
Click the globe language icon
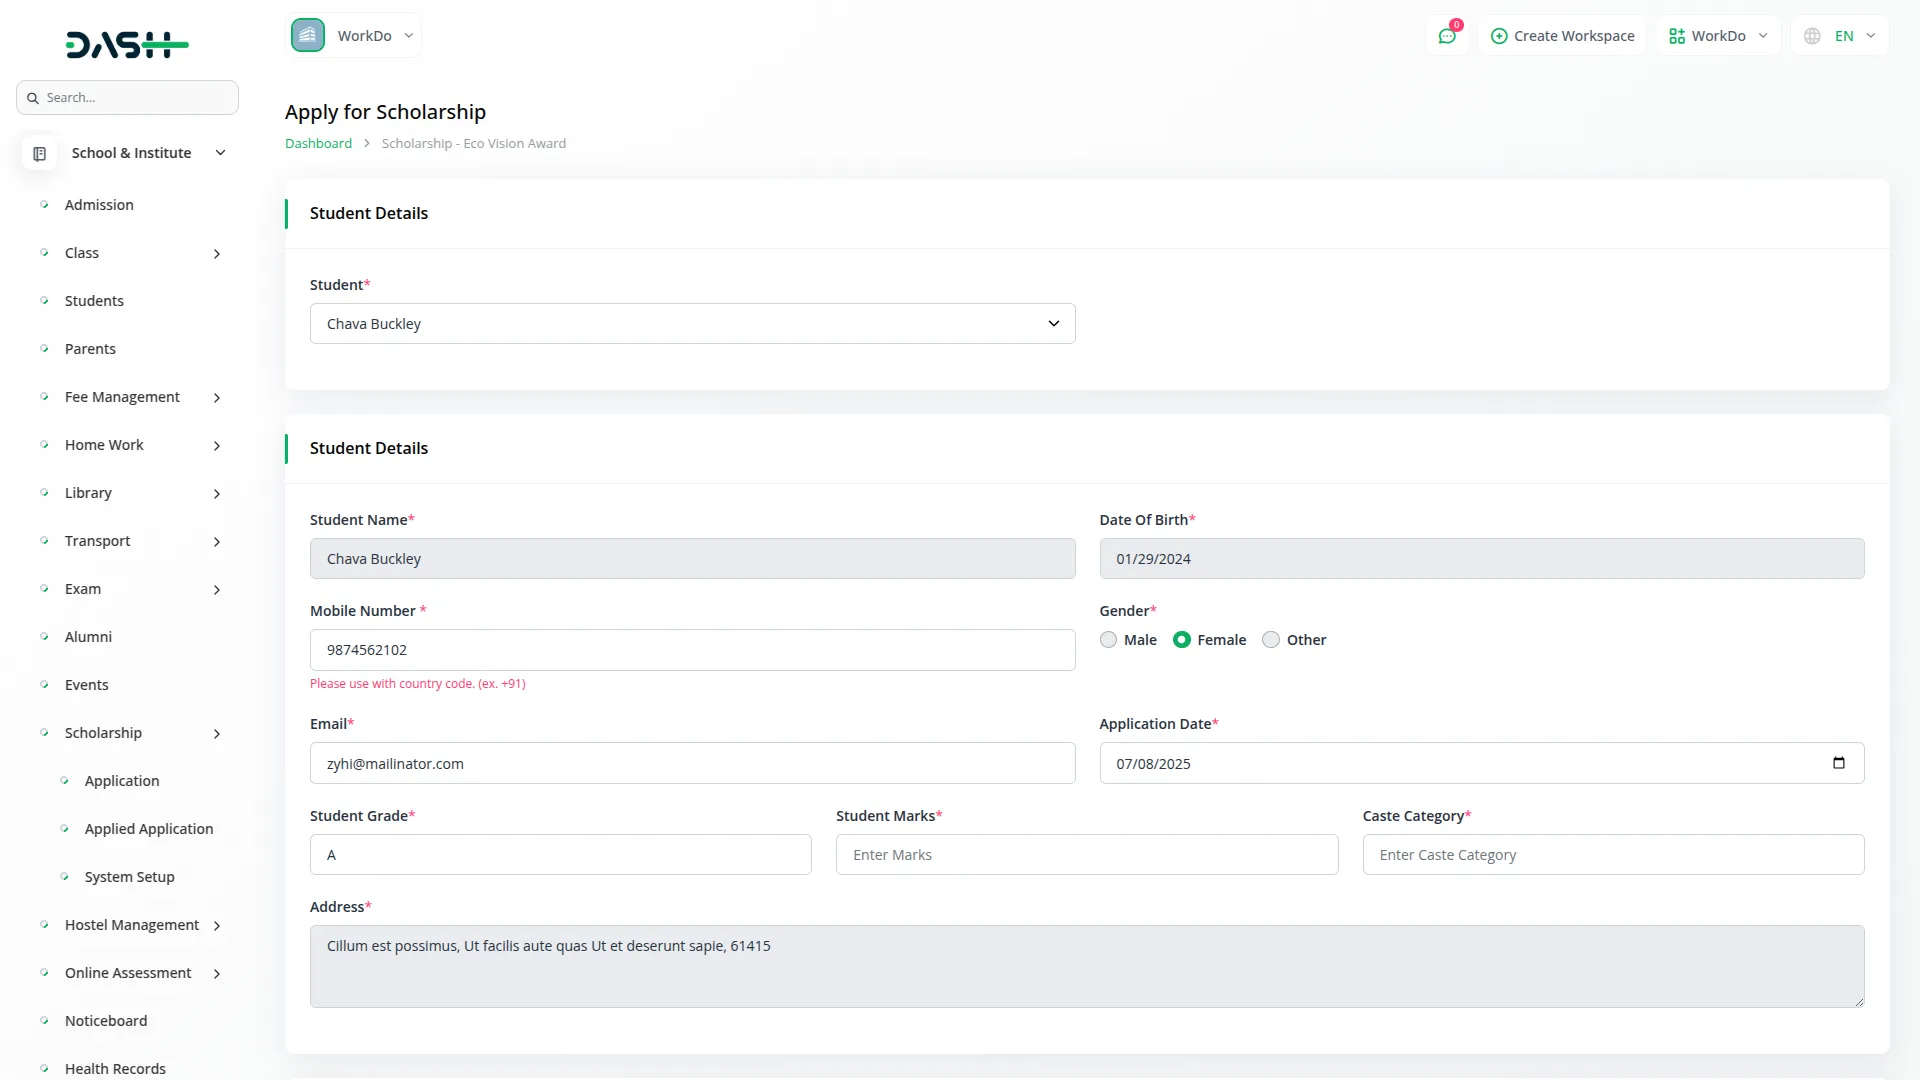[1812, 36]
